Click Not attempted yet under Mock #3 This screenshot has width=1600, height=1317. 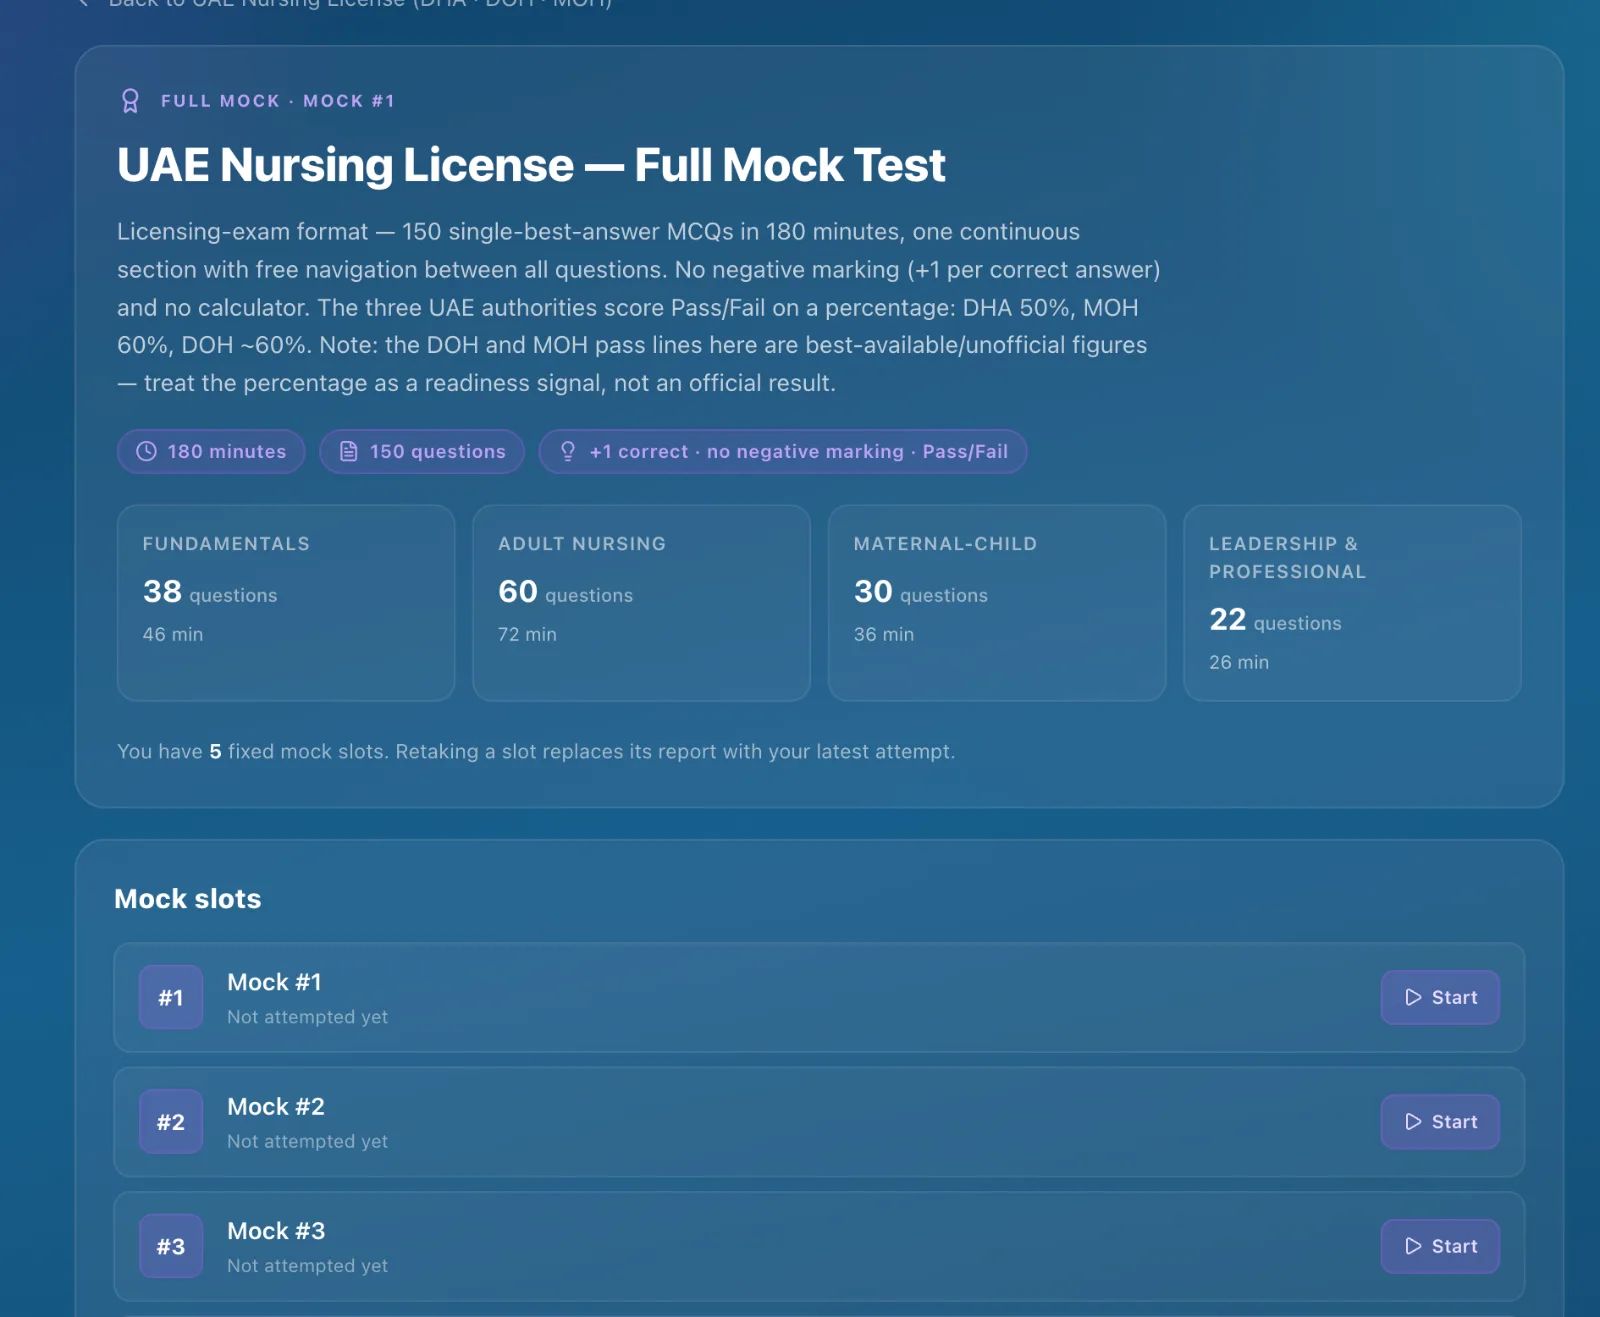pos(307,1265)
